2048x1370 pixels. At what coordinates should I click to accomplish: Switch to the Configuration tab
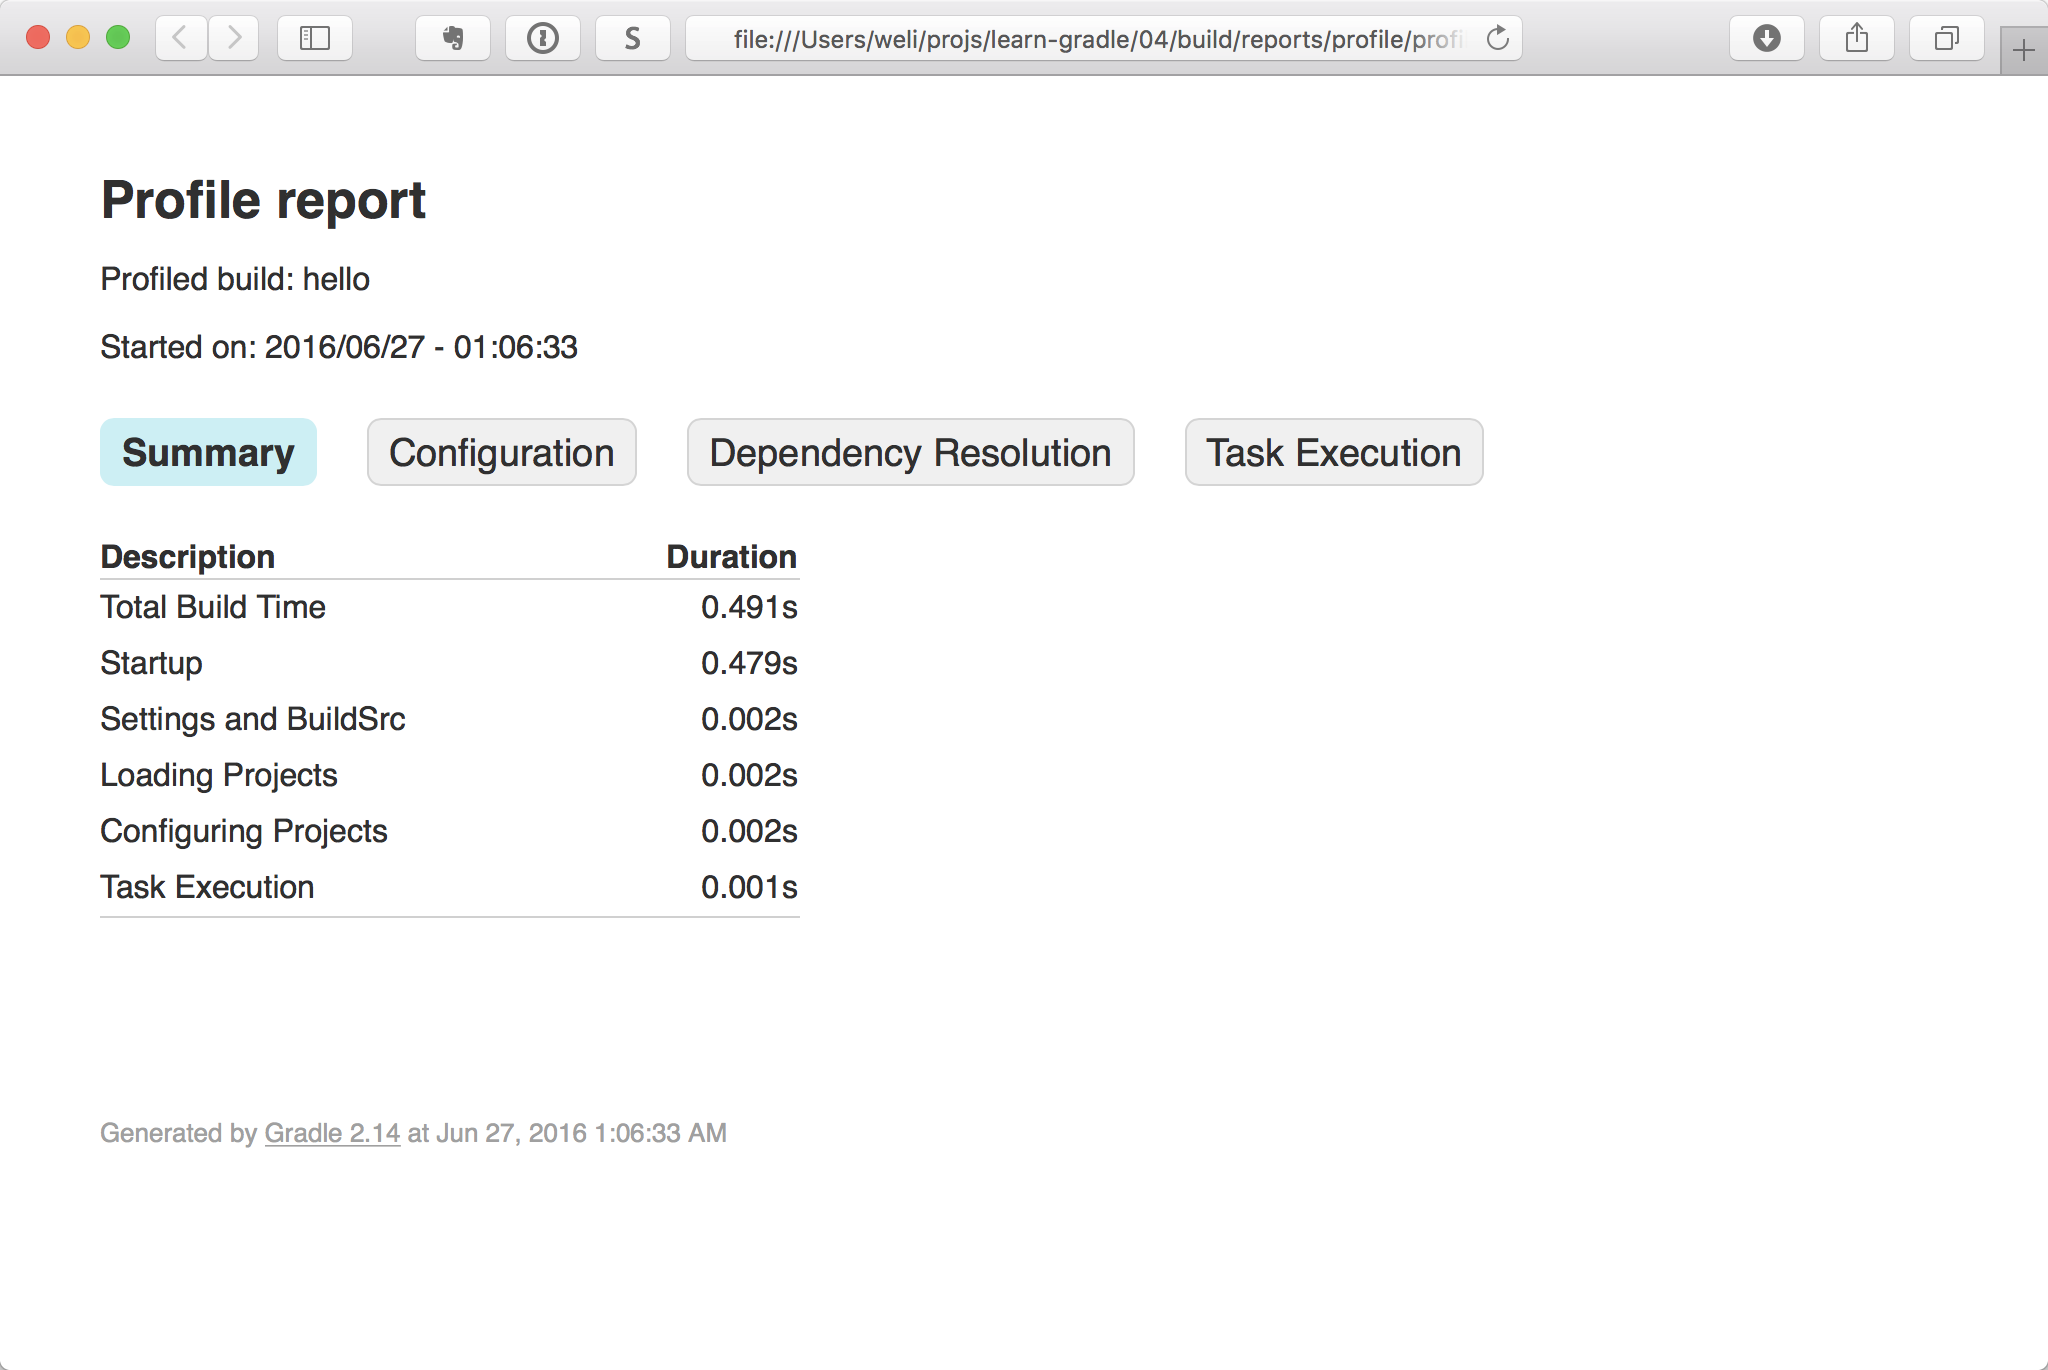[501, 453]
